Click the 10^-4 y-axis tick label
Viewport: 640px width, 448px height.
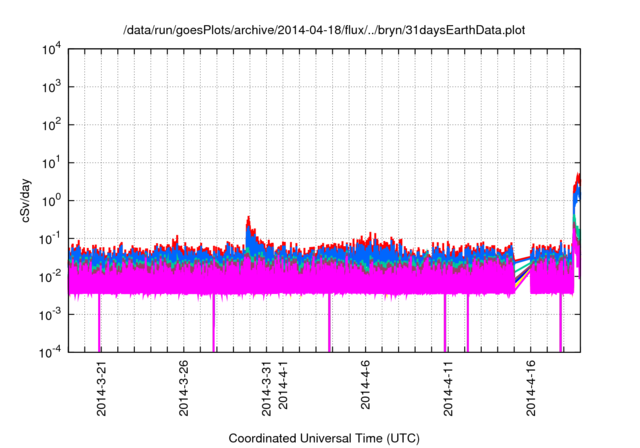[50, 351]
